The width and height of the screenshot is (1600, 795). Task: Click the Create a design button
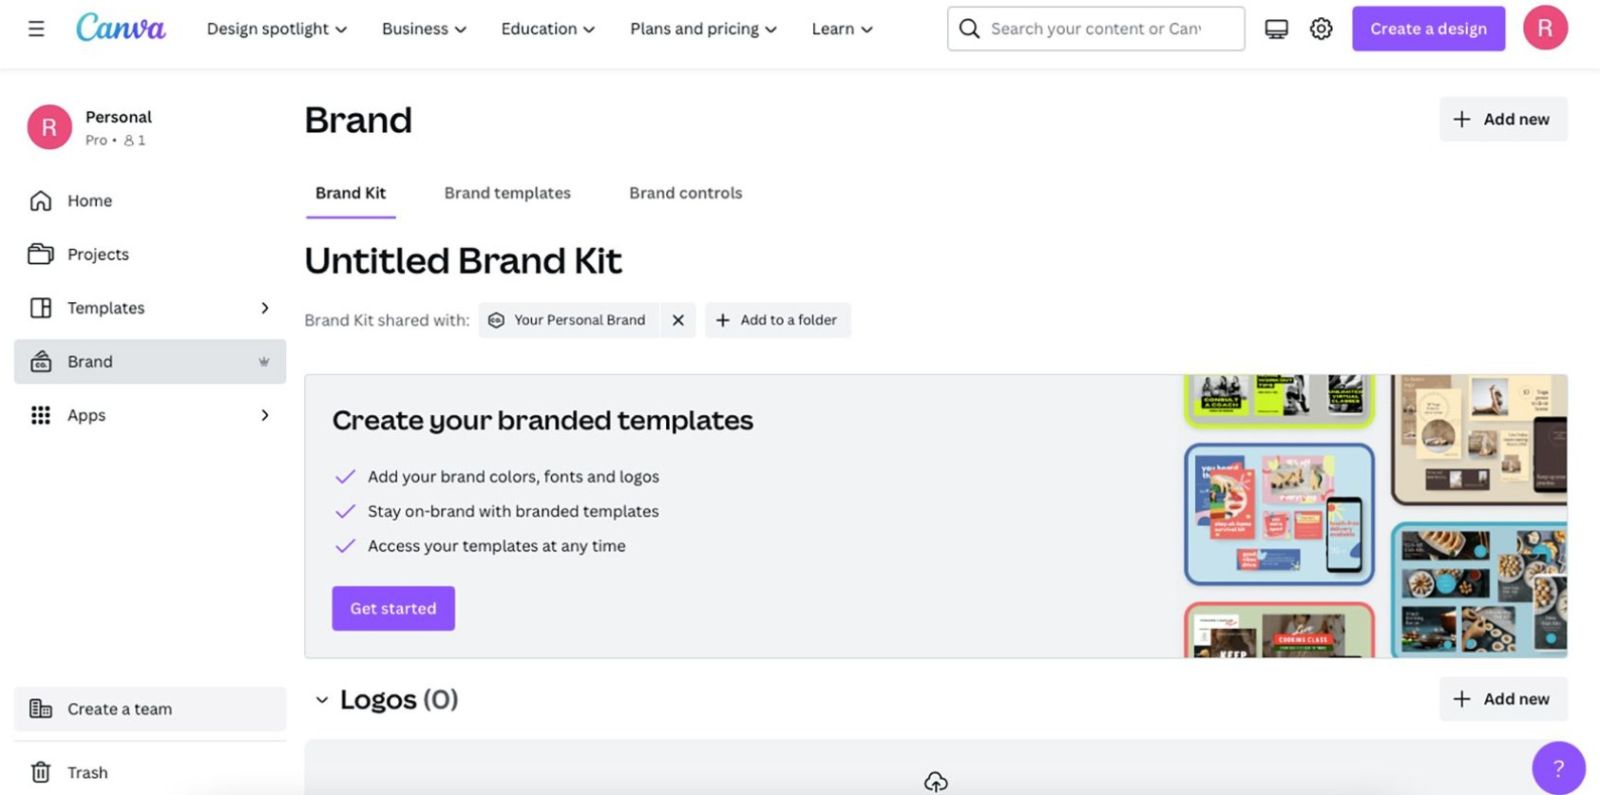[1427, 29]
